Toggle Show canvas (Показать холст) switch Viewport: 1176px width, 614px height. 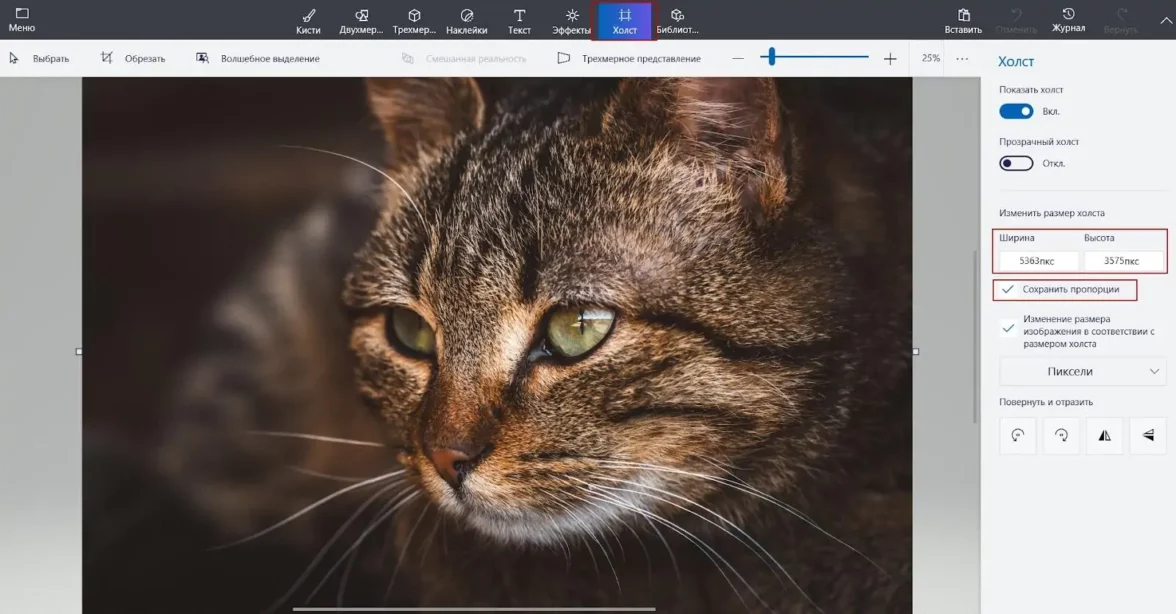1016,111
